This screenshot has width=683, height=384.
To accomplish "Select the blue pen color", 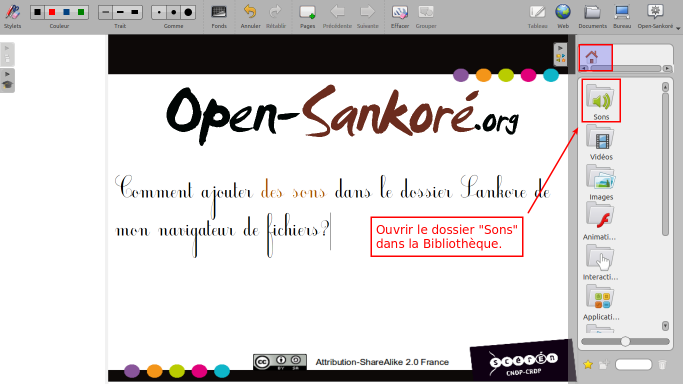I will point(66,12).
